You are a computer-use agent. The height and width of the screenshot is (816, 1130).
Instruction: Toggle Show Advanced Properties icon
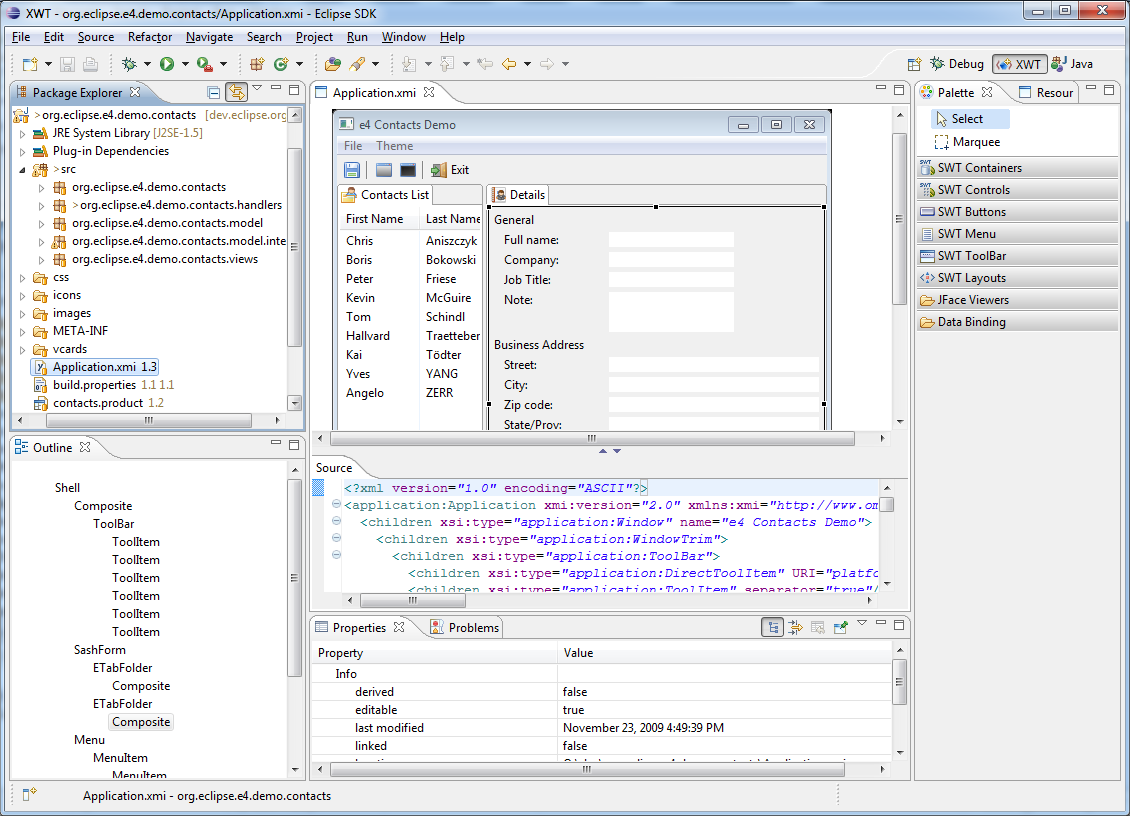tap(795, 628)
